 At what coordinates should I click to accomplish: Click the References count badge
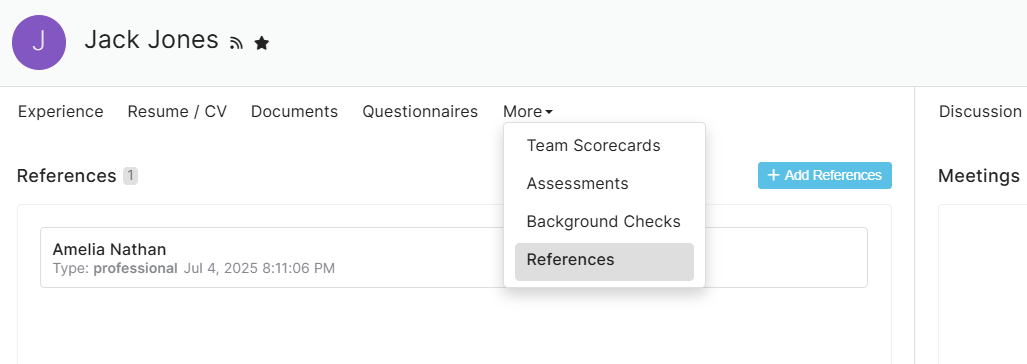click(130, 175)
